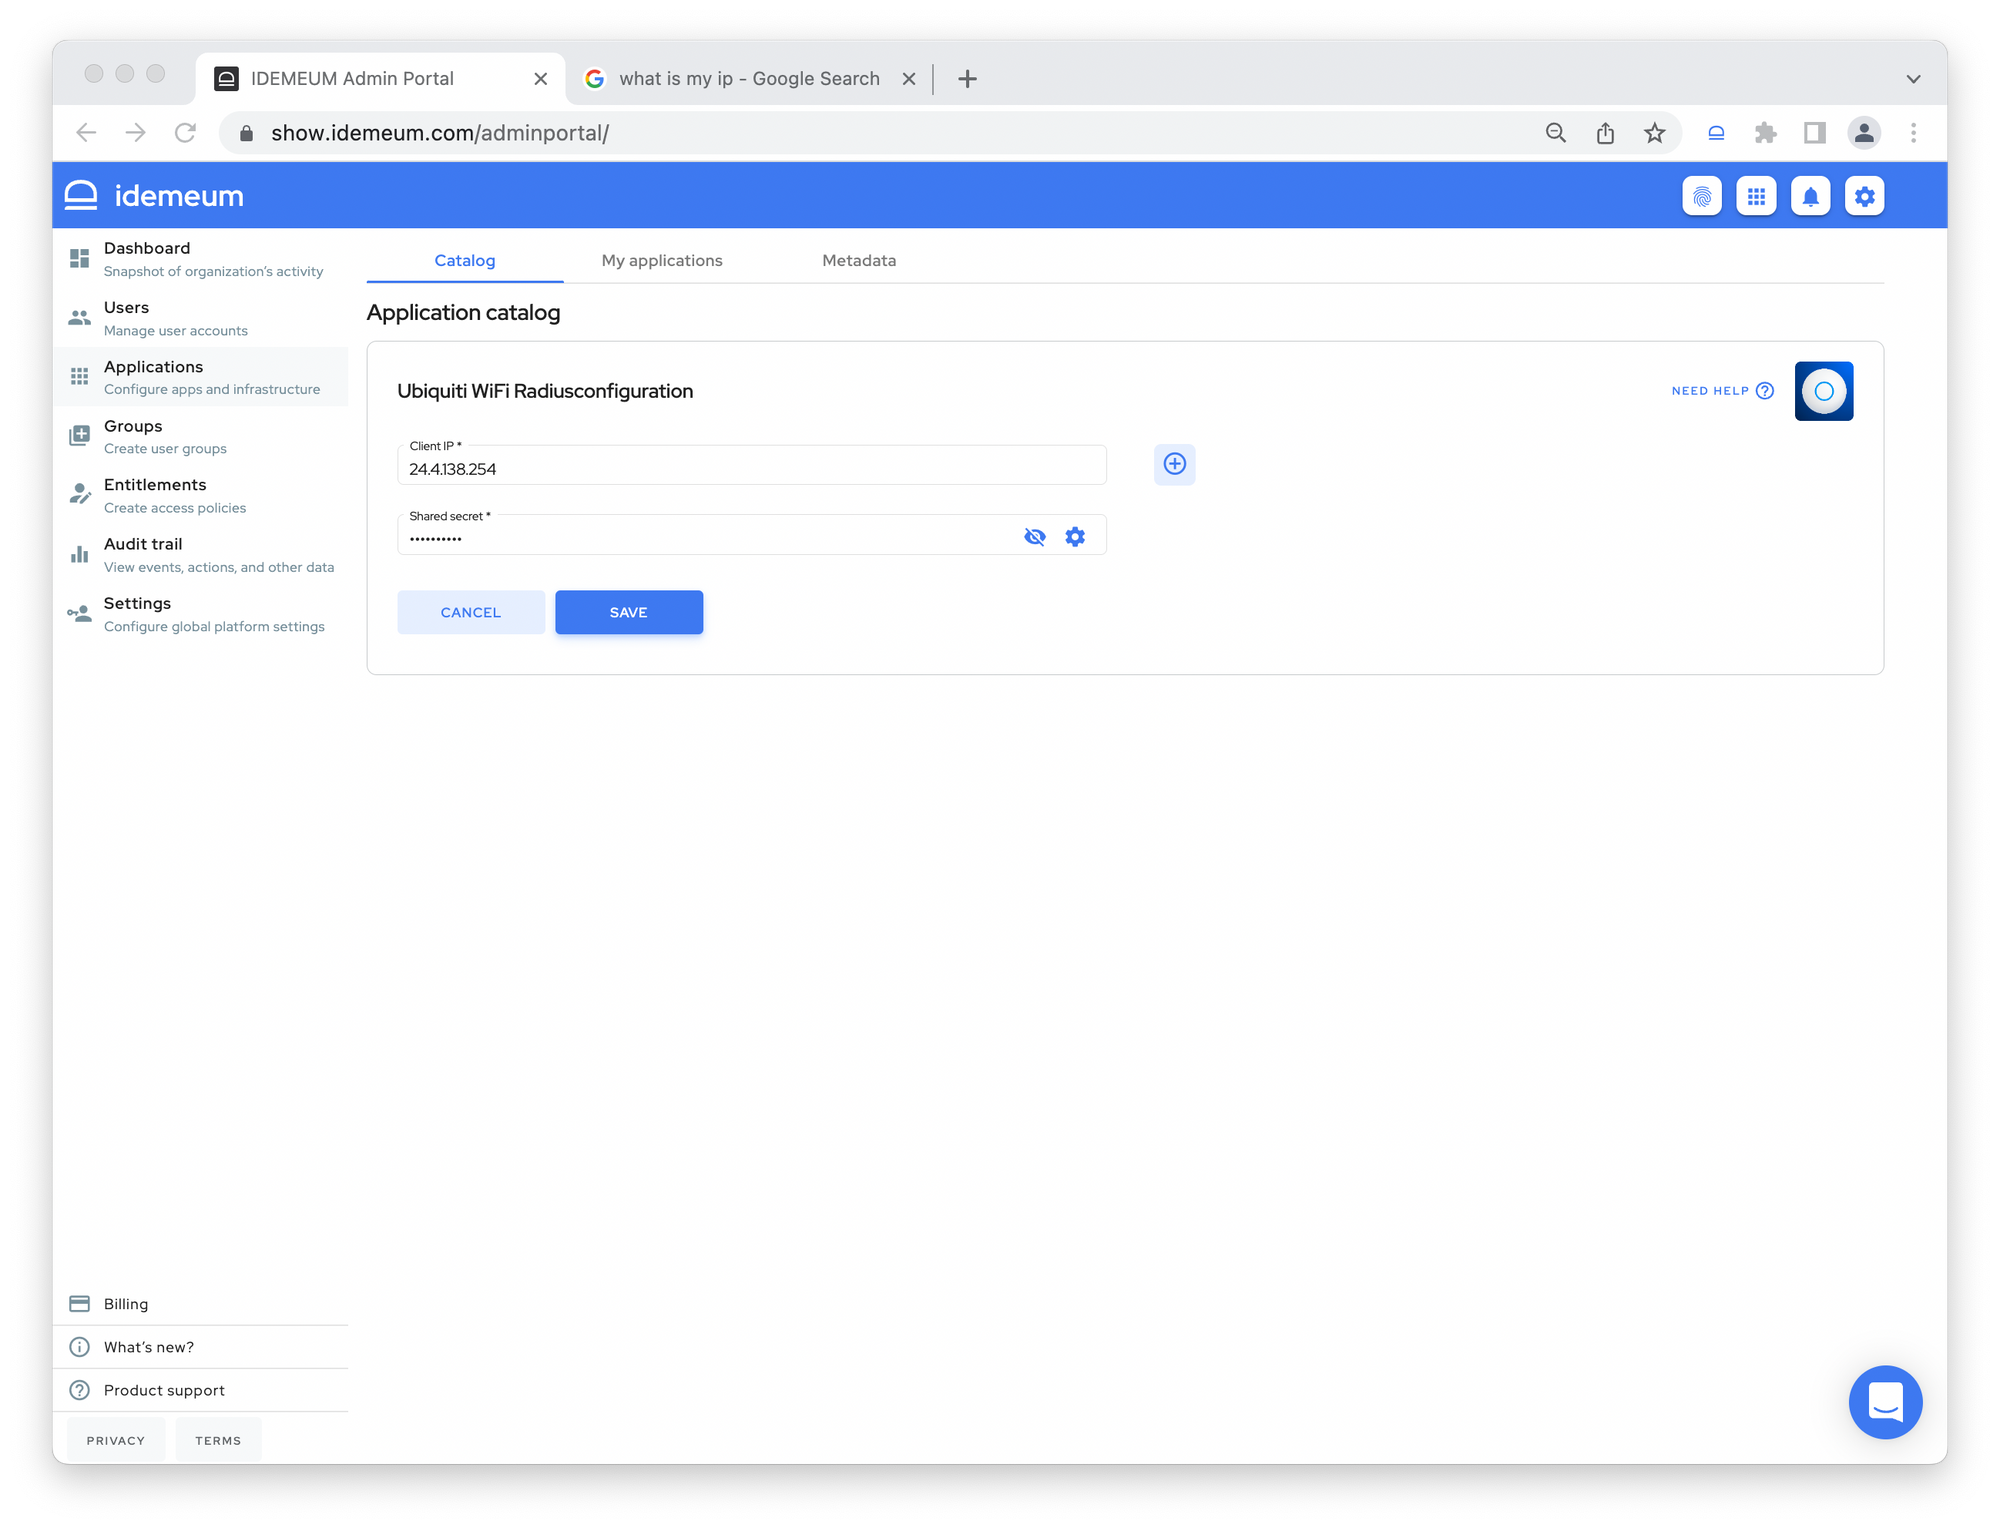Viewport: 2000px width, 1529px height.
Task: Click the TERMS button
Action: 218,1440
